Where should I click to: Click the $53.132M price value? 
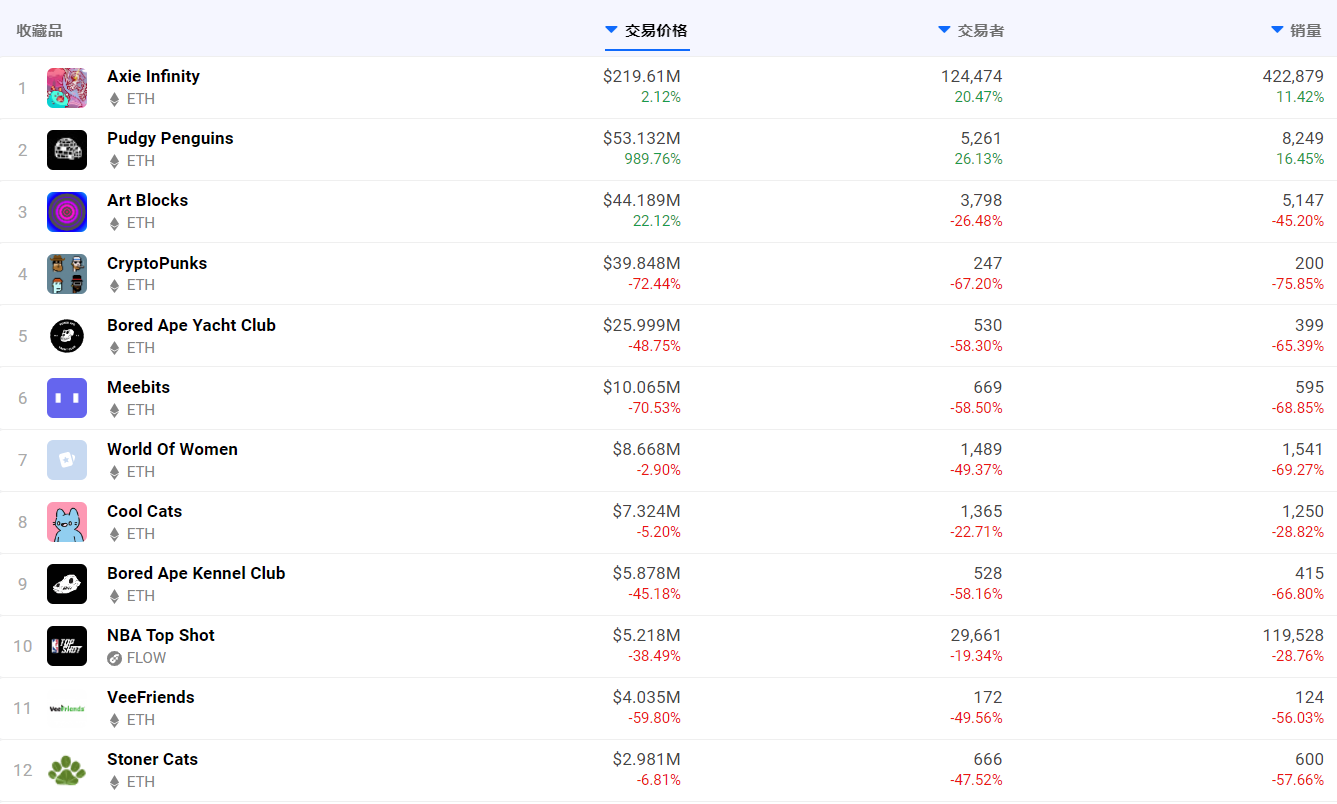click(x=642, y=138)
